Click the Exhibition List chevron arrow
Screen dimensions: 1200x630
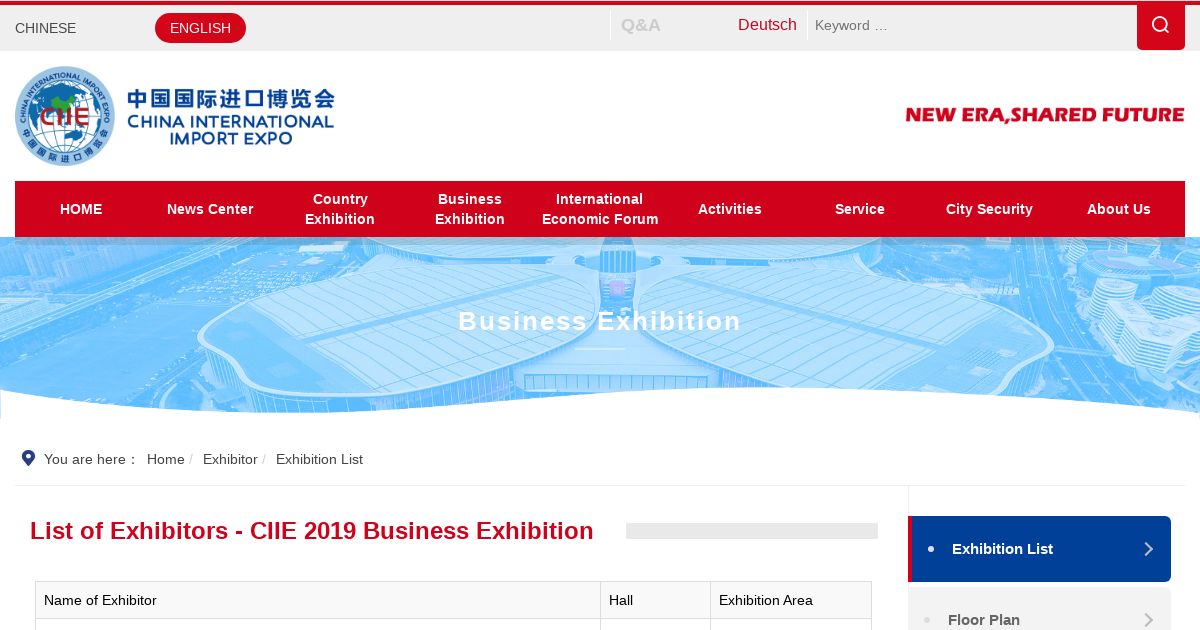coord(1148,549)
